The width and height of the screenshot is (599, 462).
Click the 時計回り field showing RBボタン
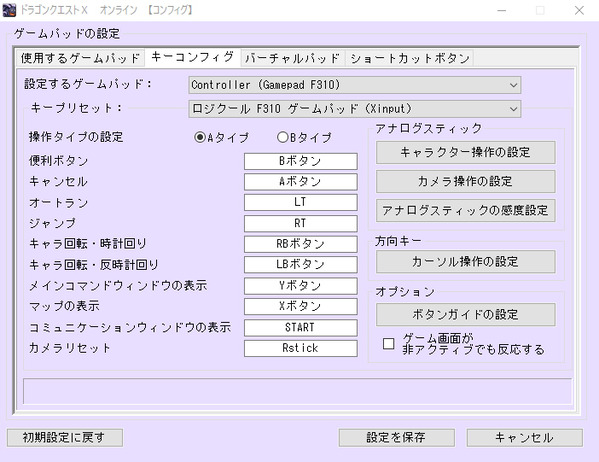[301, 244]
